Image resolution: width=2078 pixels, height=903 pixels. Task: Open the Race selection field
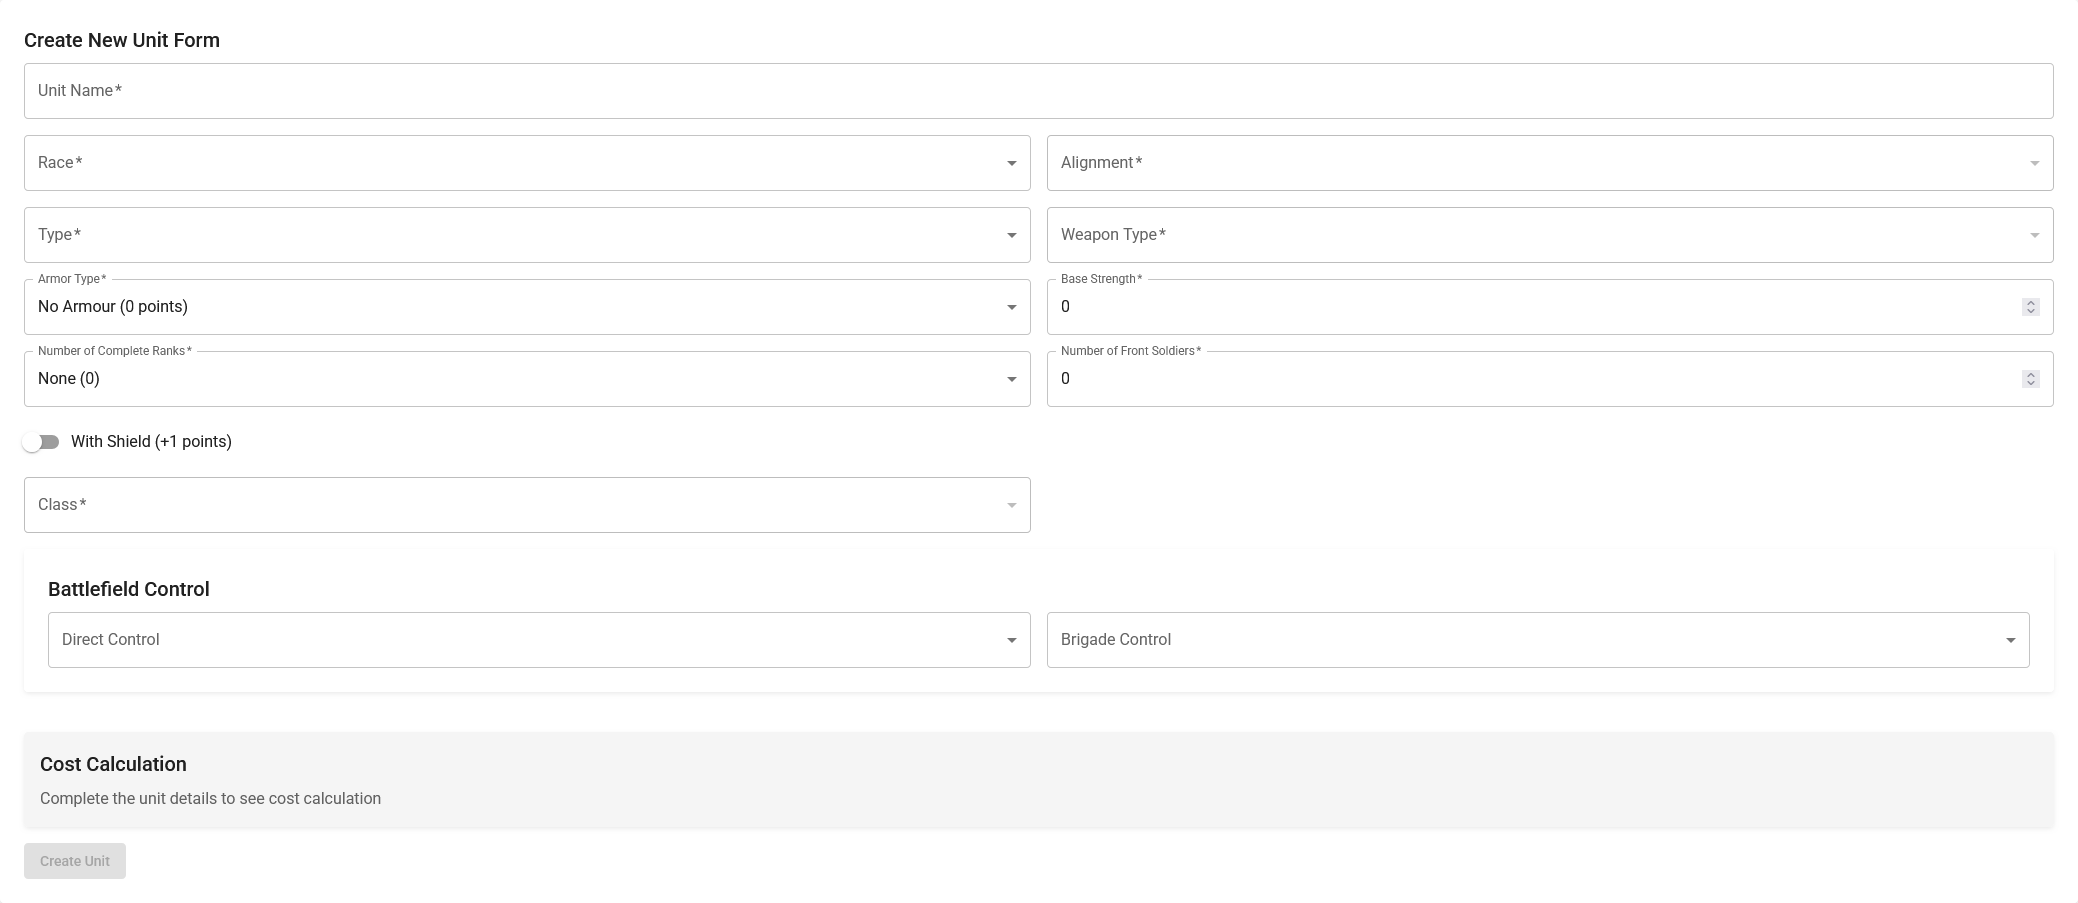(x=520, y=163)
